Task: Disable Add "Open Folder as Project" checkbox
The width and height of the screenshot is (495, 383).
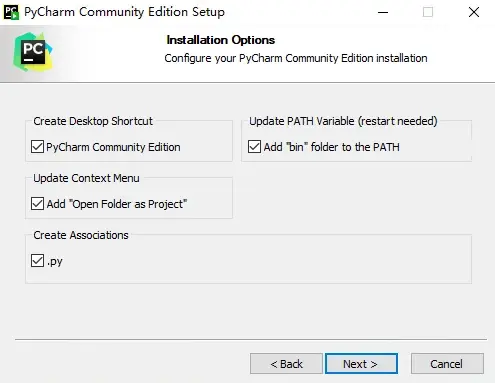Action: [37, 204]
